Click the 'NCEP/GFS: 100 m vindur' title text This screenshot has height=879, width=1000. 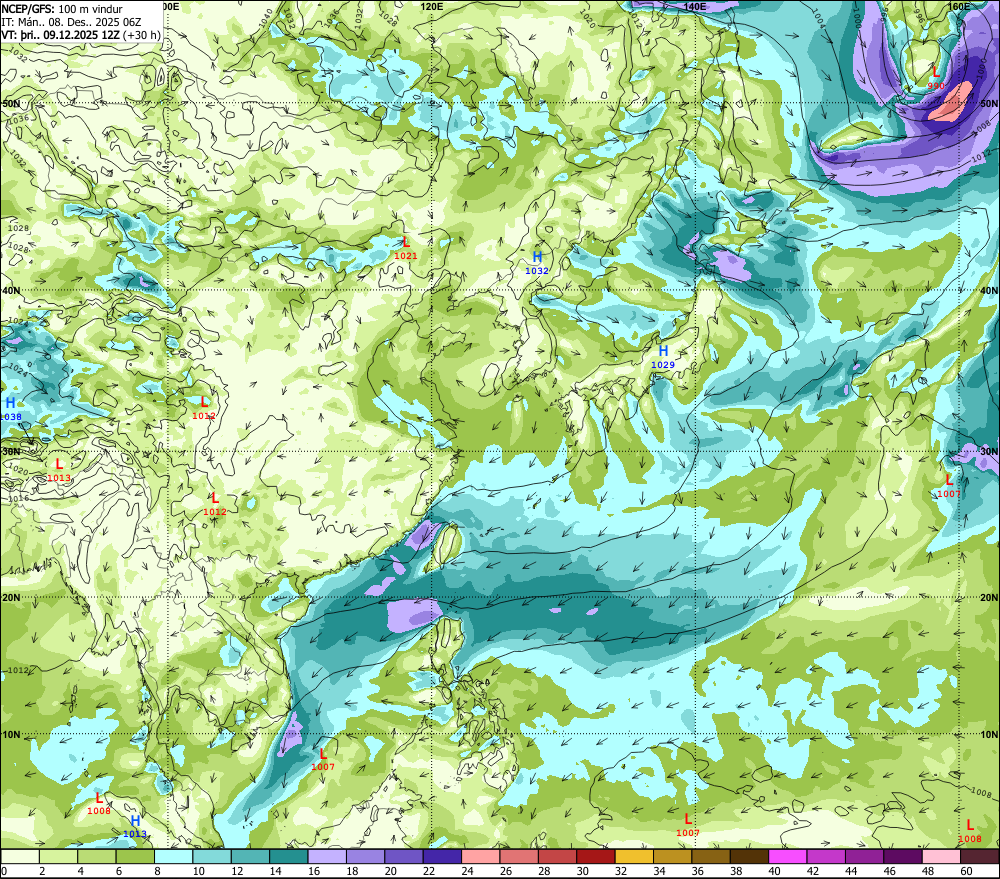62,9
